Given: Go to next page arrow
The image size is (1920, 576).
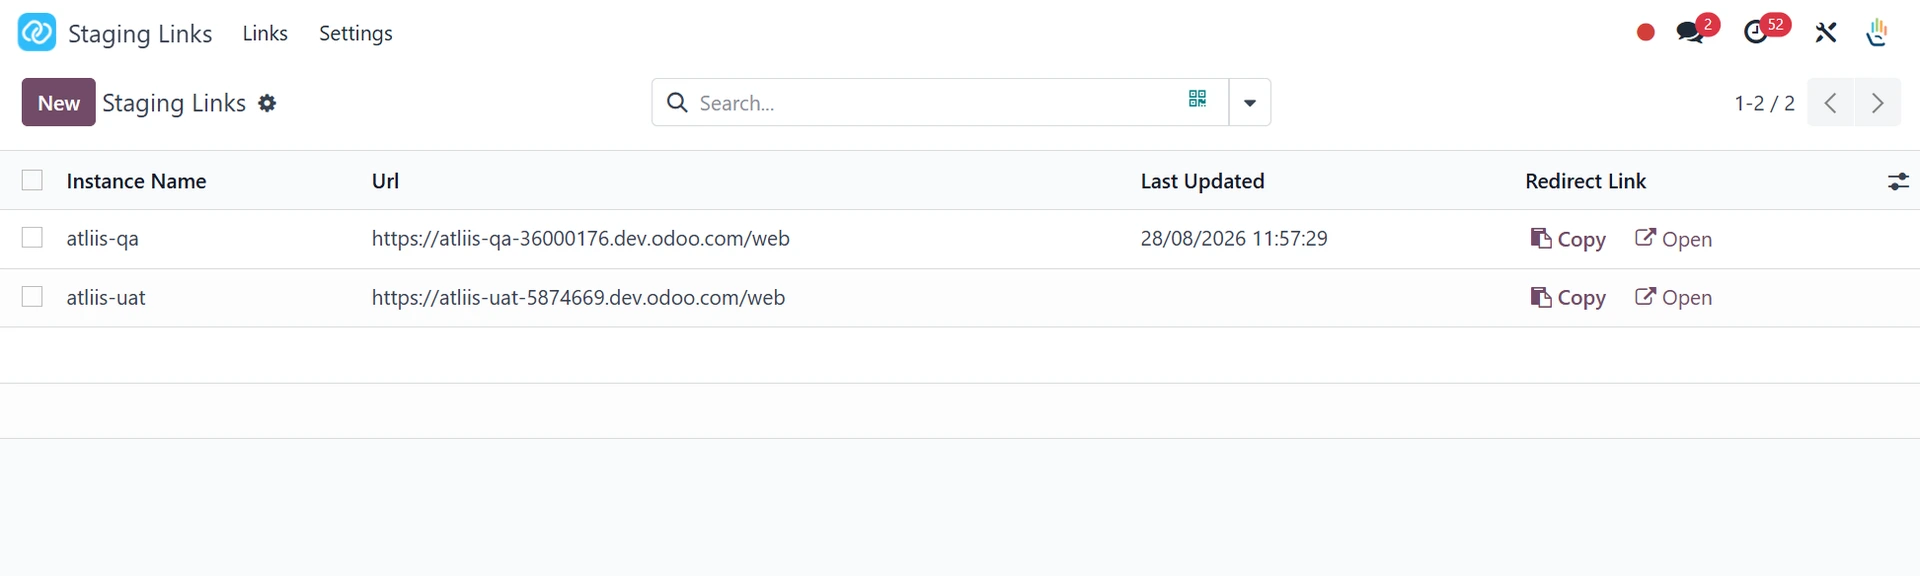Looking at the screenshot, I should tap(1877, 102).
